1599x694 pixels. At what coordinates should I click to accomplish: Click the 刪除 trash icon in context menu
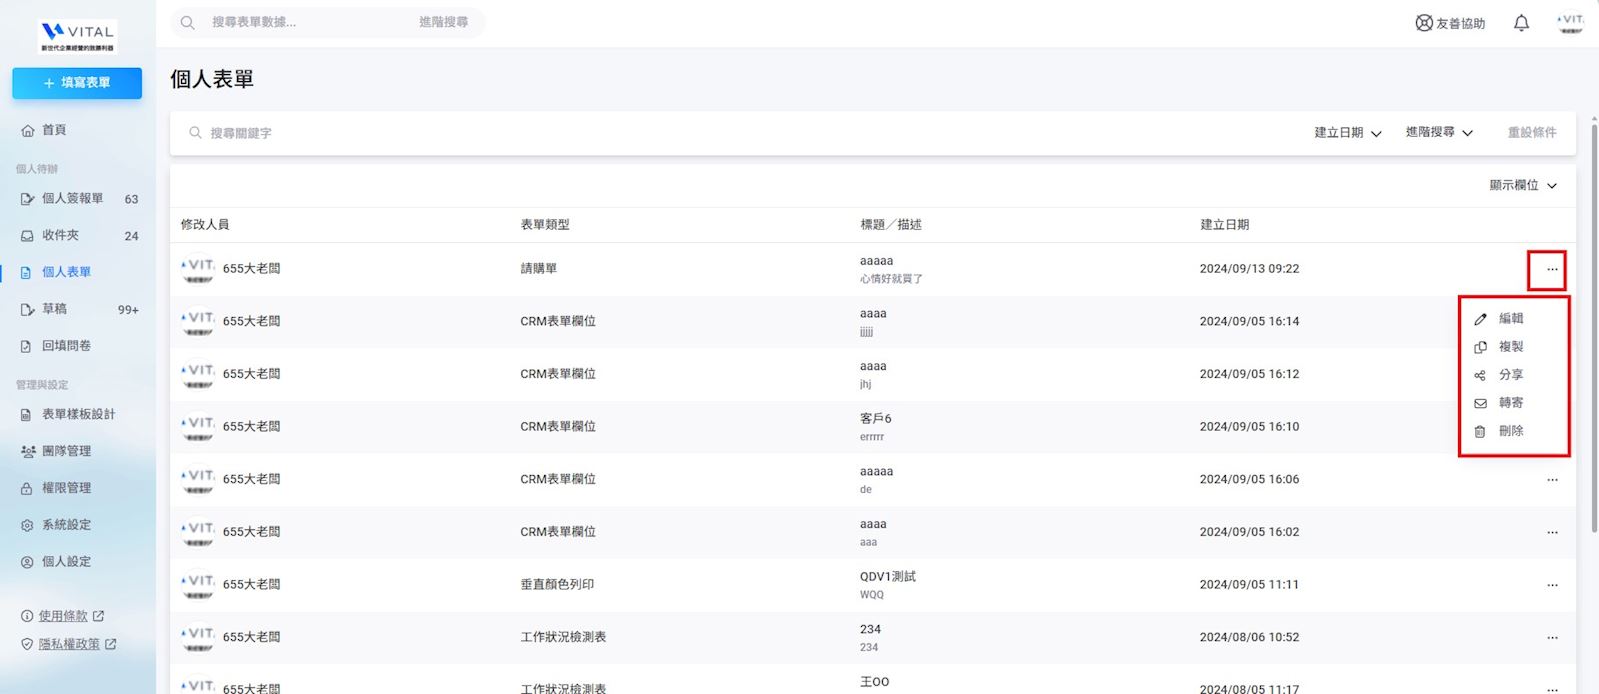click(x=1480, y=431)
